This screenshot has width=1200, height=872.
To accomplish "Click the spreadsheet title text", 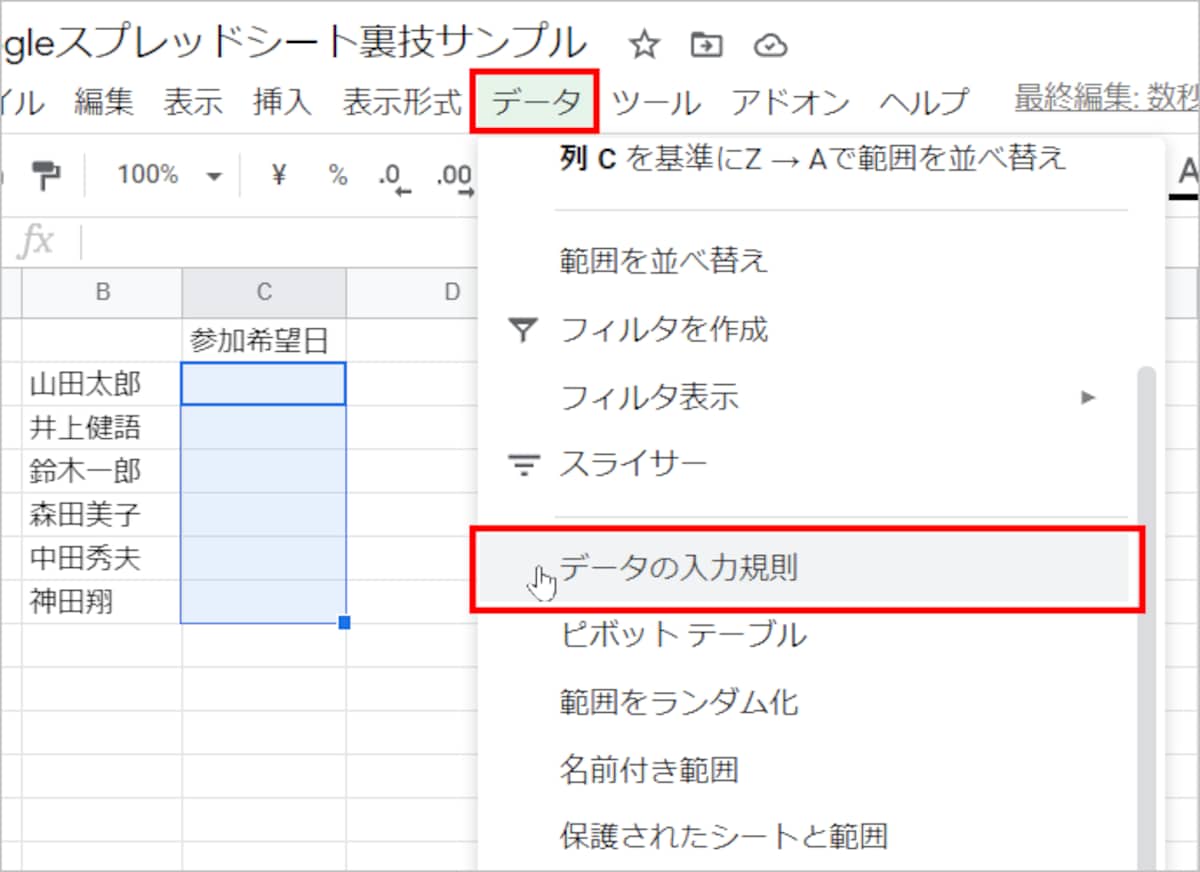I will tap(293, 42).
